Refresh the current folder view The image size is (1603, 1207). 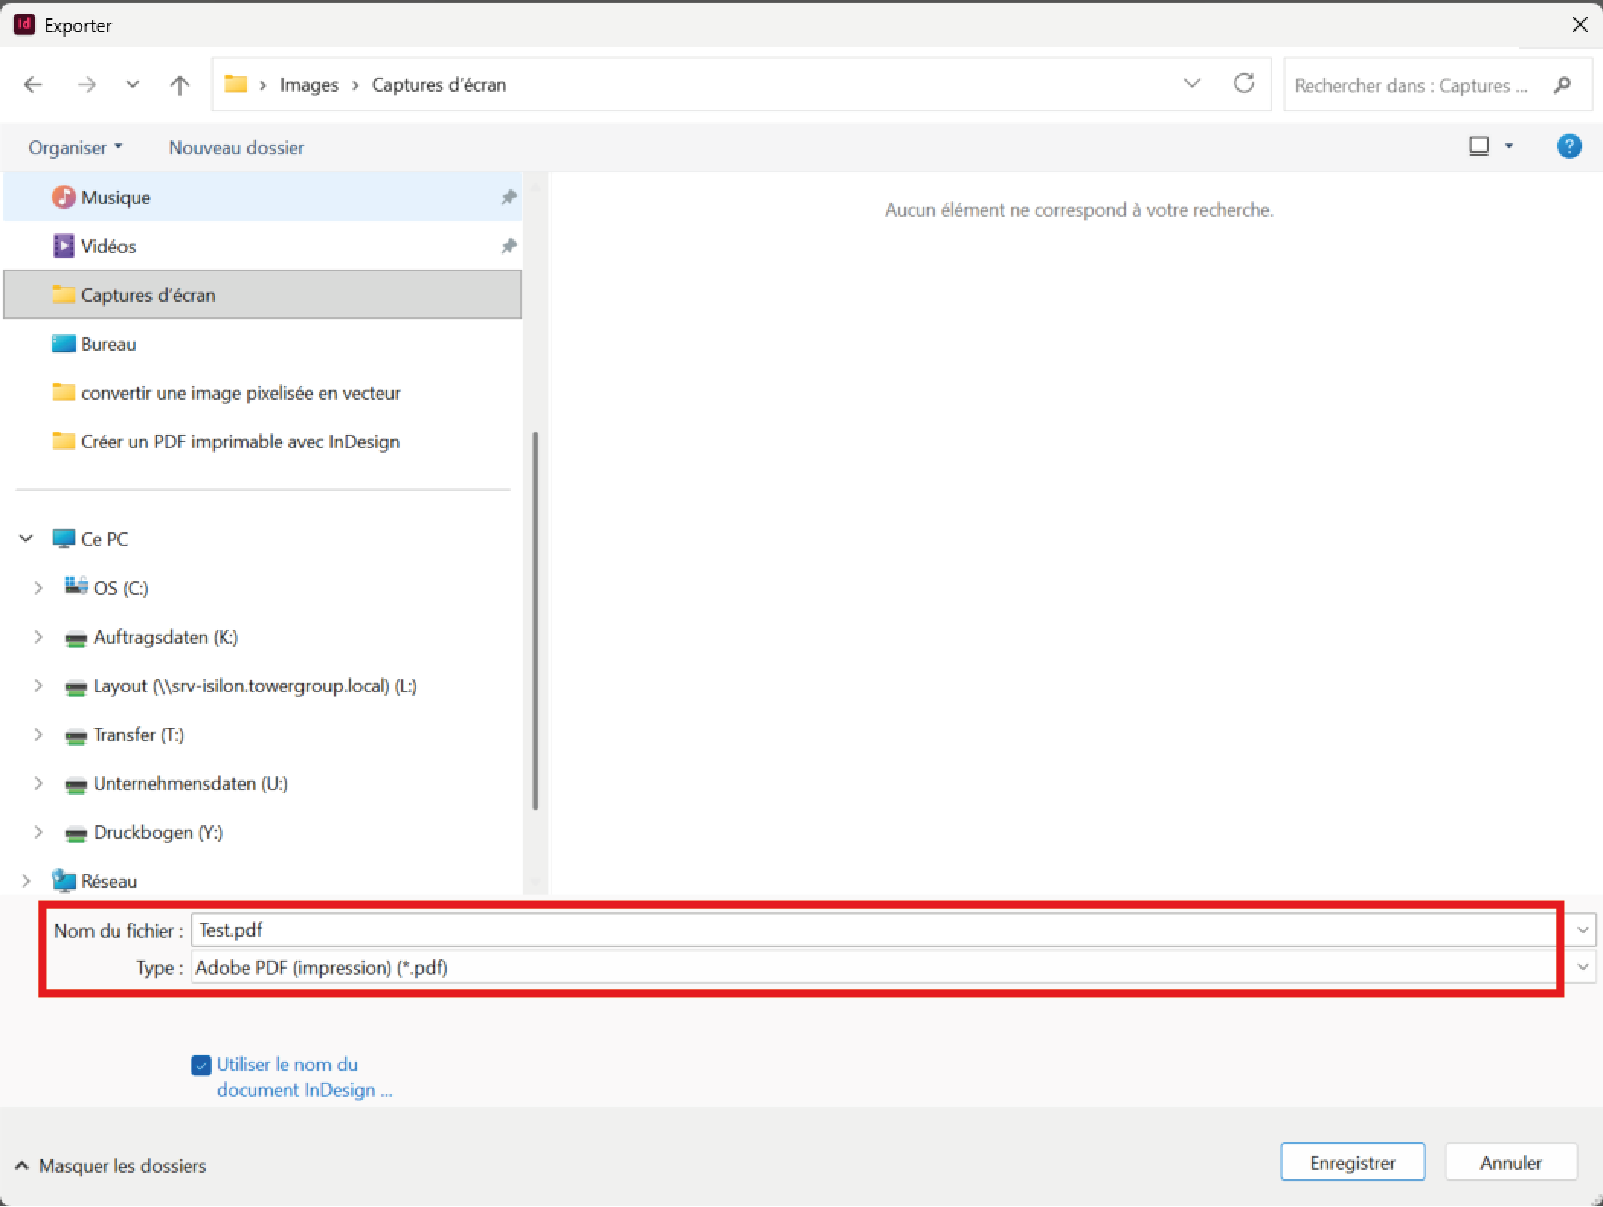click(x=1243, y=84)
